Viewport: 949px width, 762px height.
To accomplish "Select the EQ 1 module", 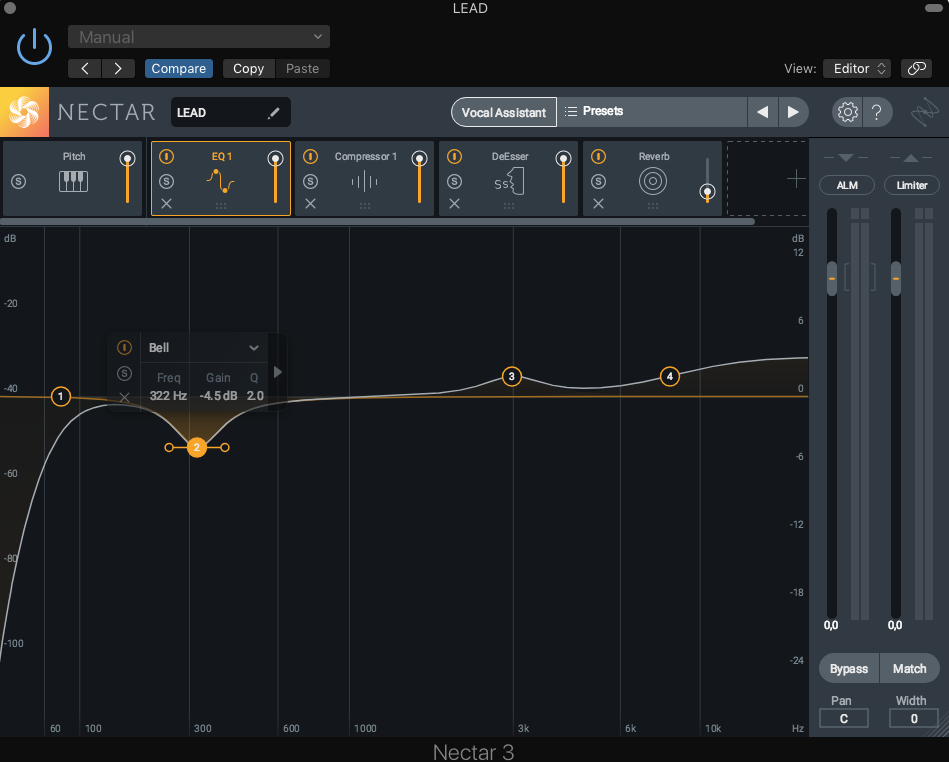I will pos(221,178).
